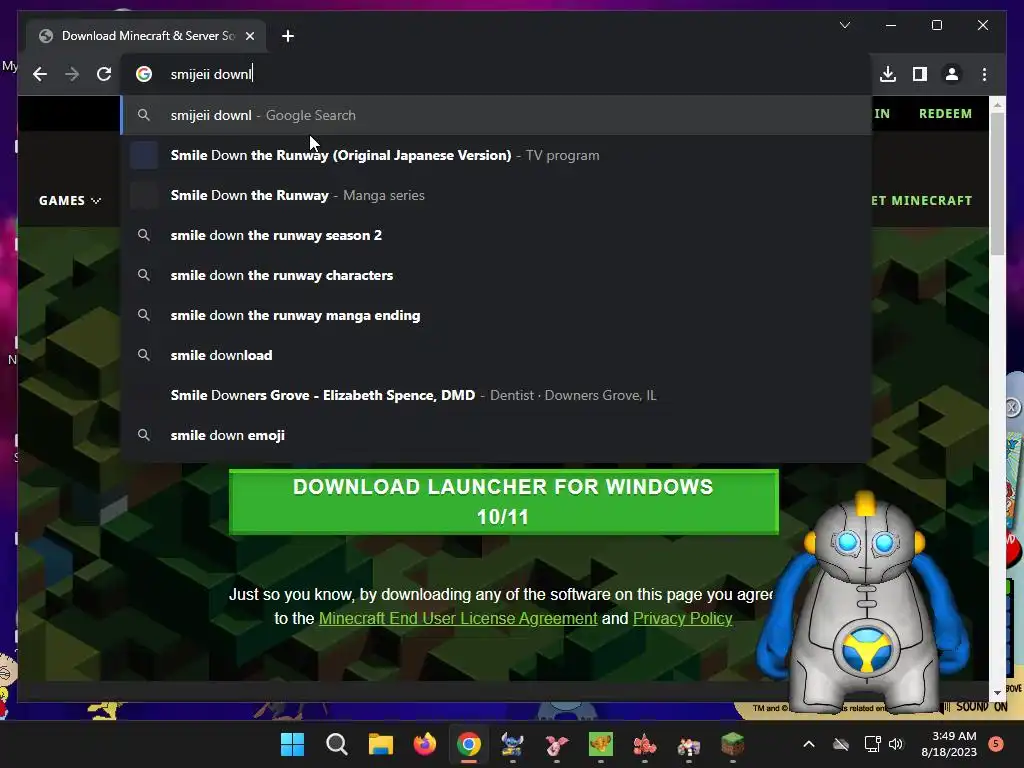Open the Privacy Policy link
The image size is (1024, 768).
point(682,618)
